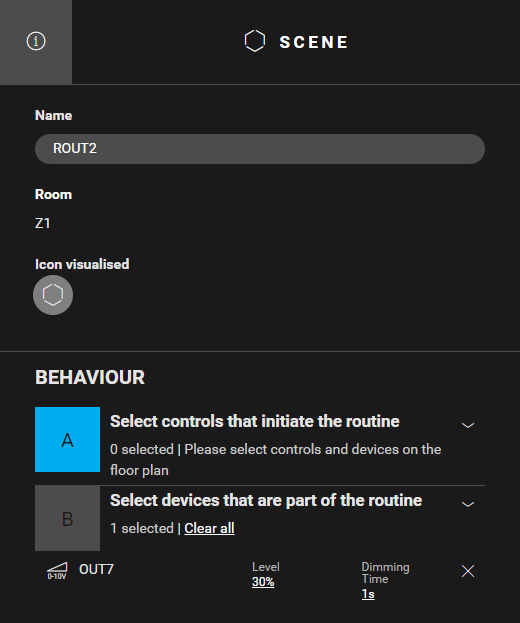The width and height of the screenshot is (520, 623).
Task: Click the 0-10V dimmer icon for OUT7
Action: point(57,571)
